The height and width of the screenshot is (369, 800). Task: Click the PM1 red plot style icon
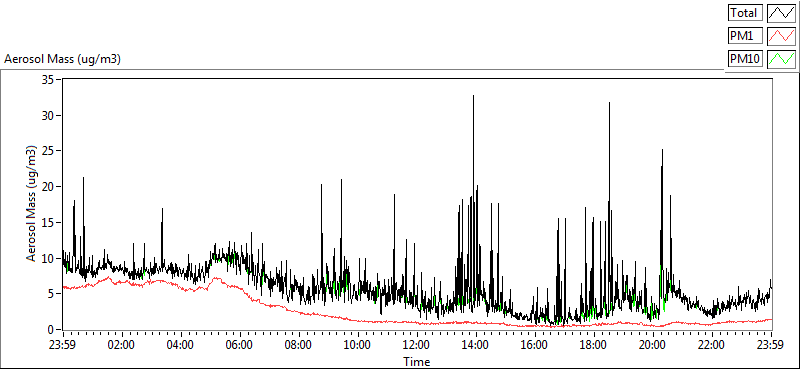coord(782,36)
